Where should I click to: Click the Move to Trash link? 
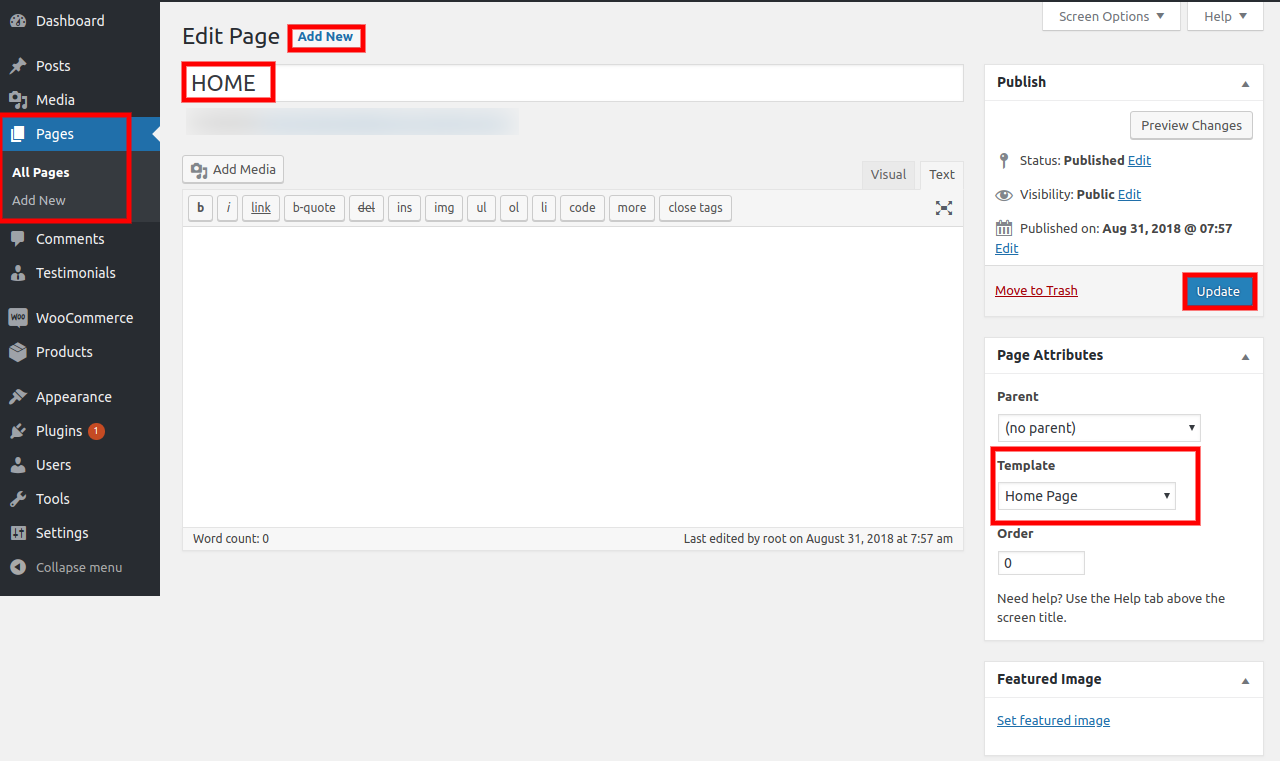(x=1036, y=290)
